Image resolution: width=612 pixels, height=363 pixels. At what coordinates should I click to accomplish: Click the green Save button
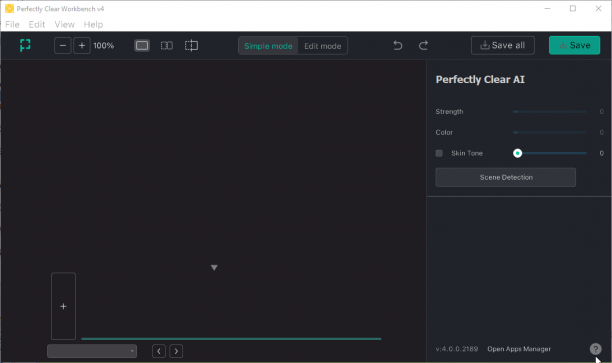click(574, 45)
